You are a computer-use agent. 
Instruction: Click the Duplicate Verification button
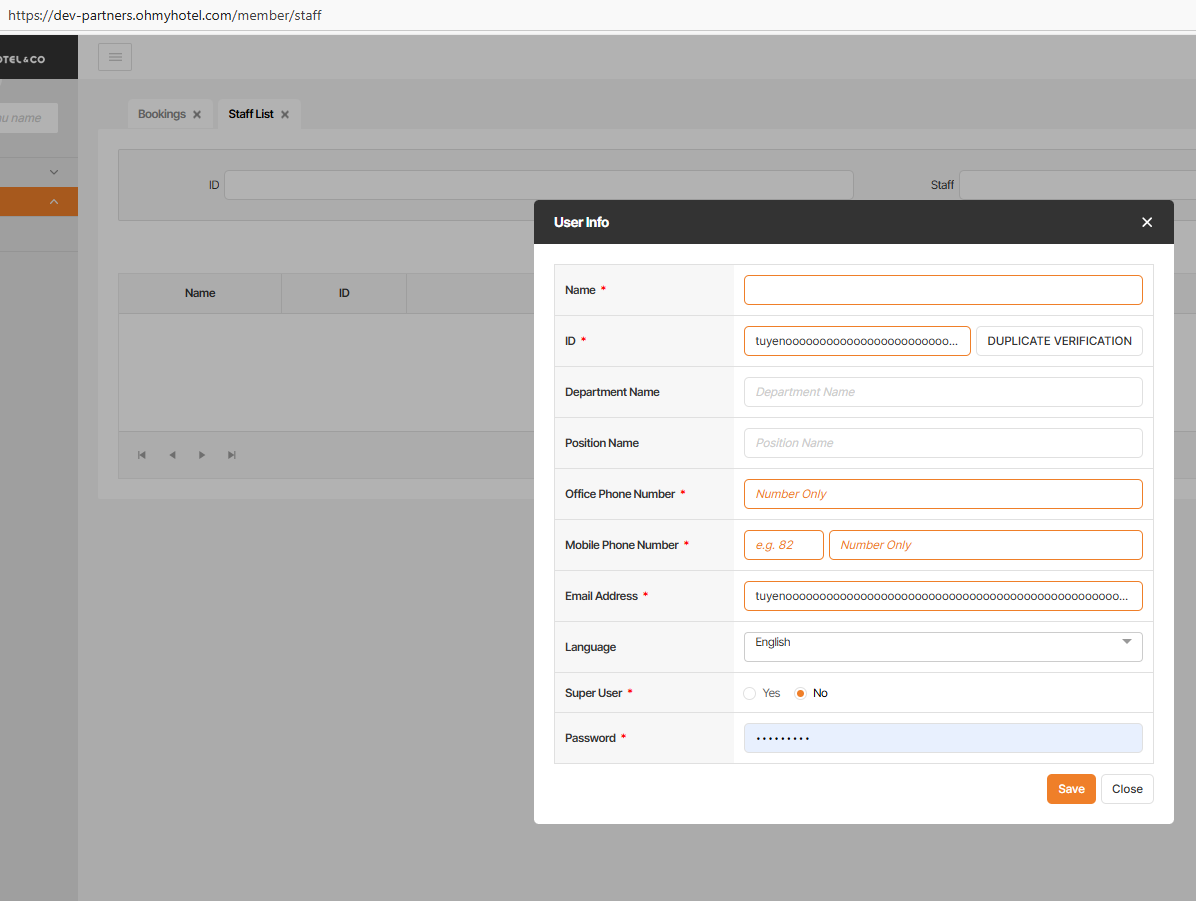click(x=1059, y=341)
